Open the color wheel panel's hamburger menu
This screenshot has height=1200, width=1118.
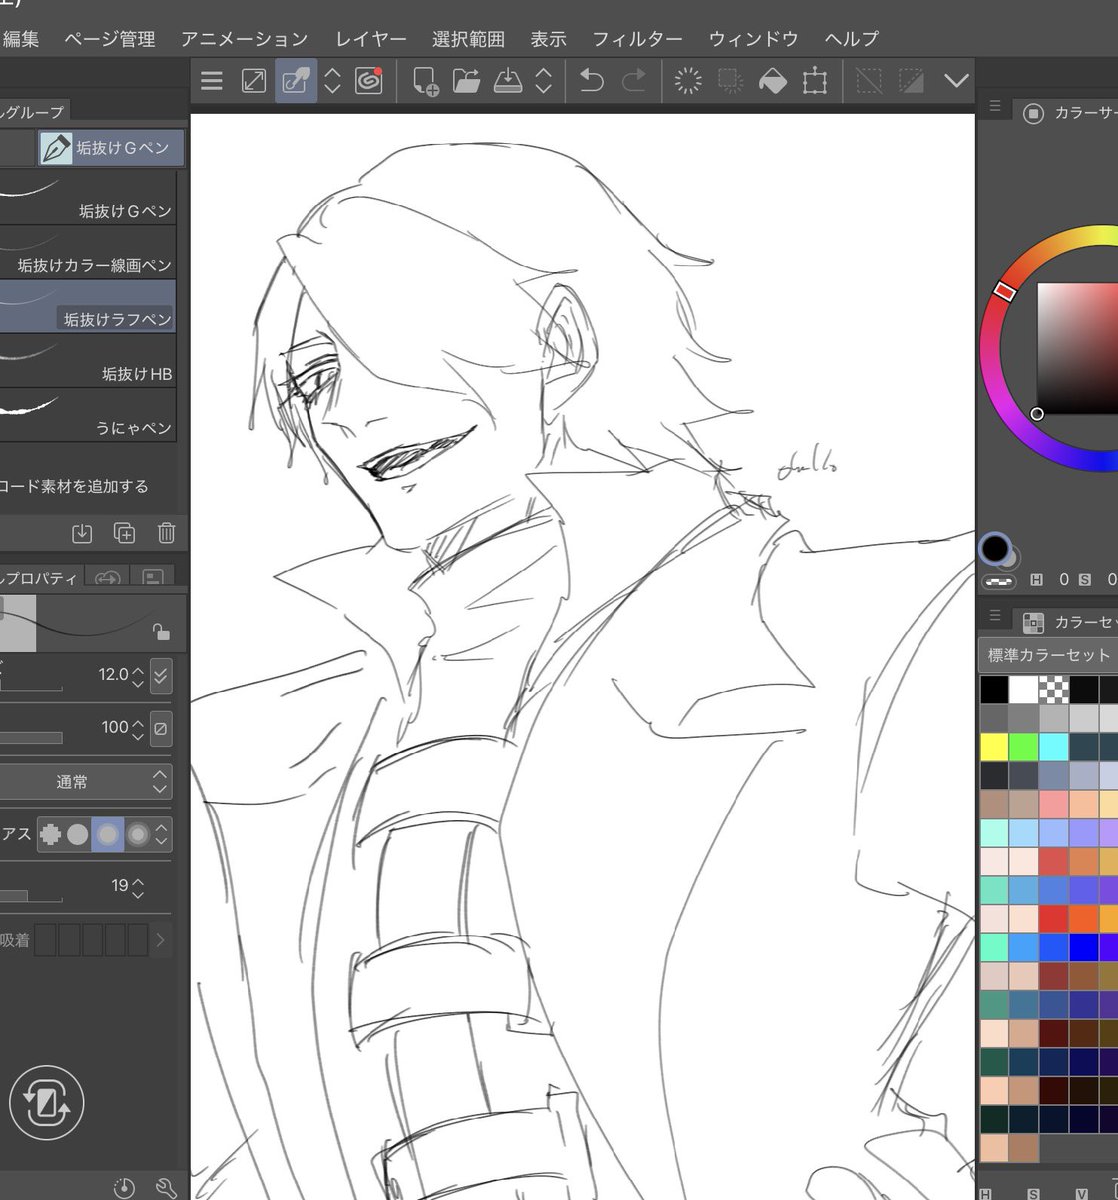994,107
